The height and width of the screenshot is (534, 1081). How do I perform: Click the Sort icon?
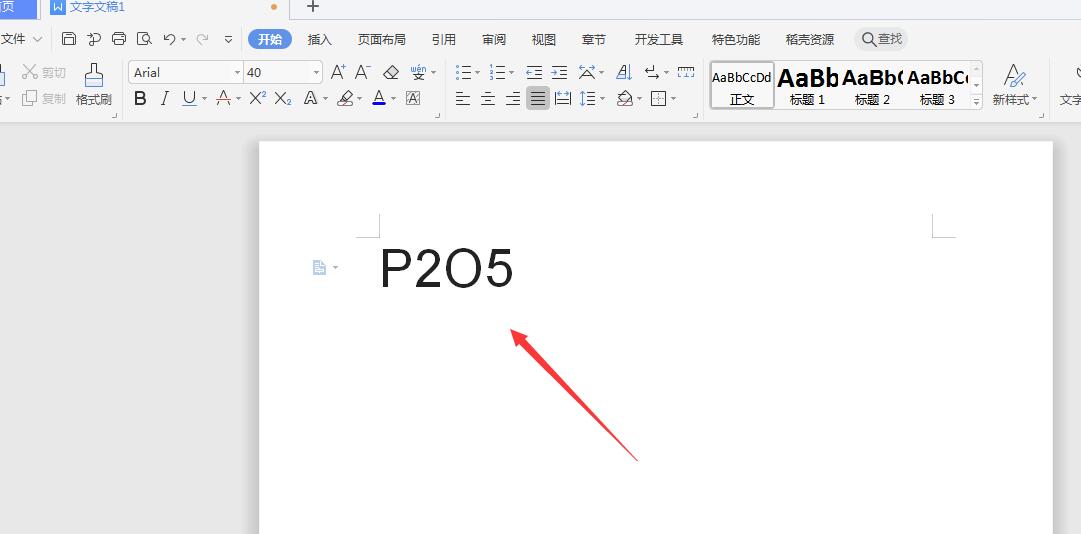pyautogui.click(x=624, y=72)
